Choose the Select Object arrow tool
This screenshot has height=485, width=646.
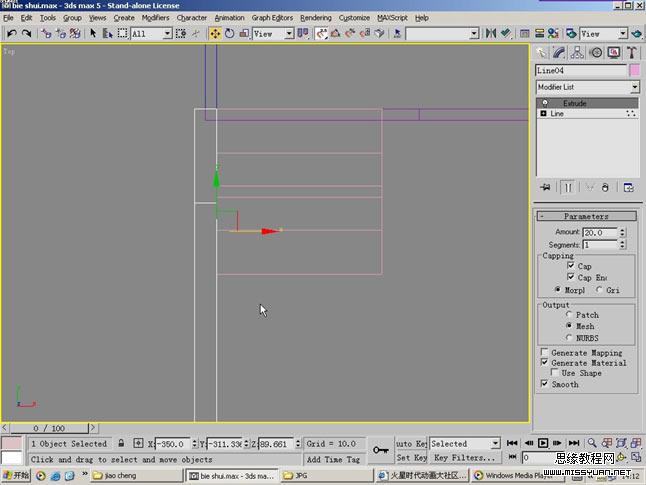pos(93,33)
